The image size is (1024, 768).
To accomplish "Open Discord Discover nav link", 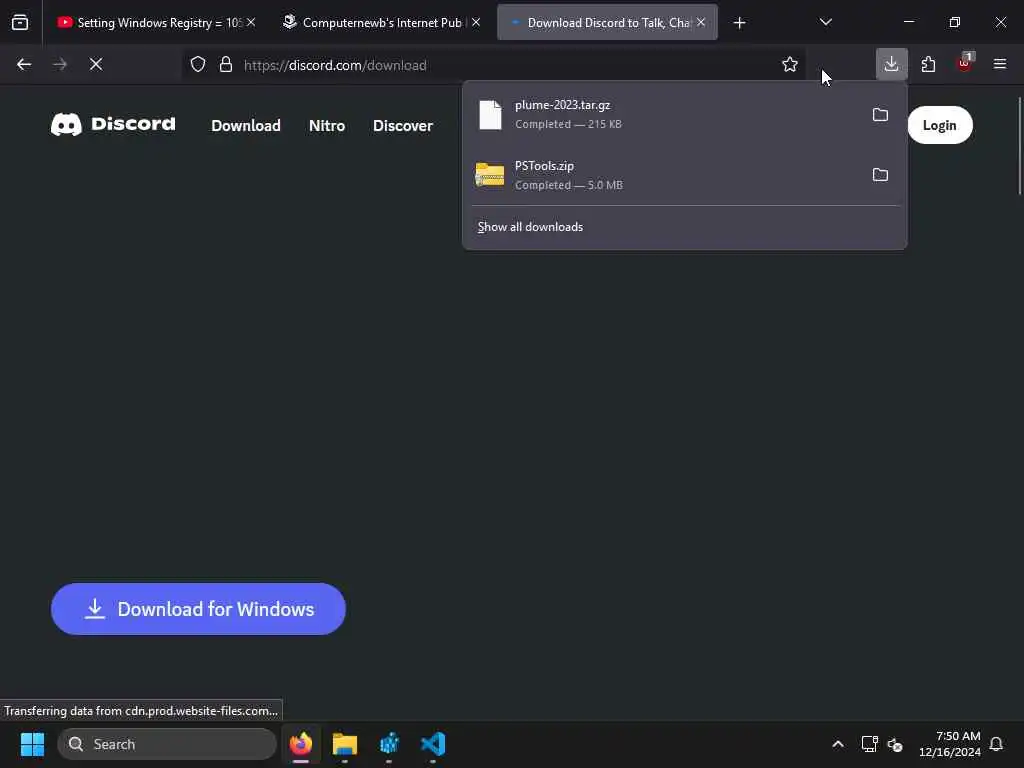I will point(403,125).
